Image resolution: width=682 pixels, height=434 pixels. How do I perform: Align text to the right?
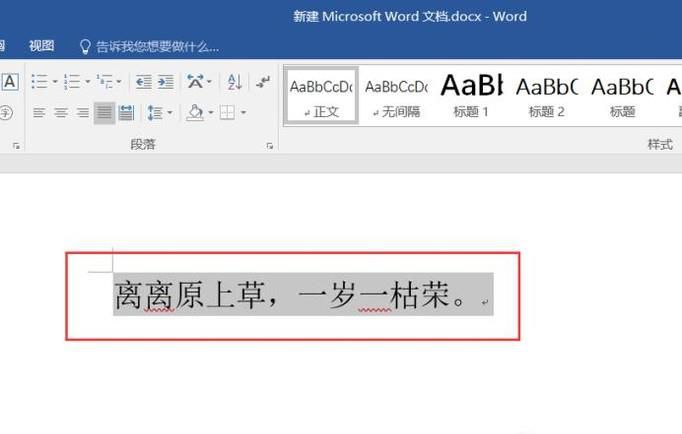pos(83,113)
